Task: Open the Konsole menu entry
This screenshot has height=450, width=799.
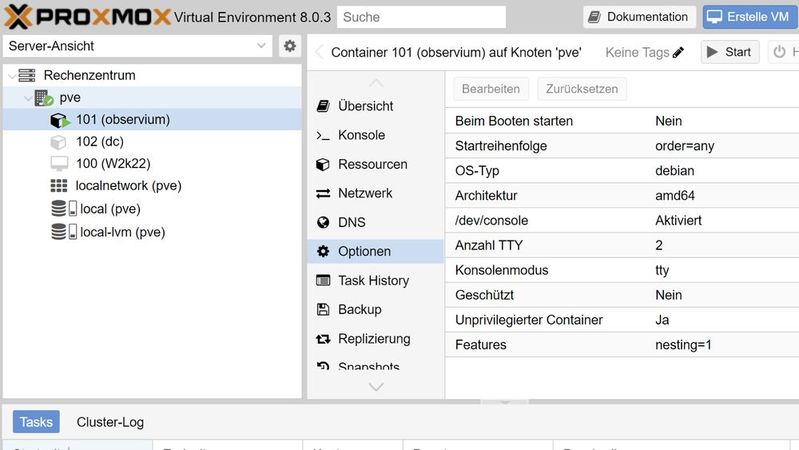Action: [x=361, y=135]
